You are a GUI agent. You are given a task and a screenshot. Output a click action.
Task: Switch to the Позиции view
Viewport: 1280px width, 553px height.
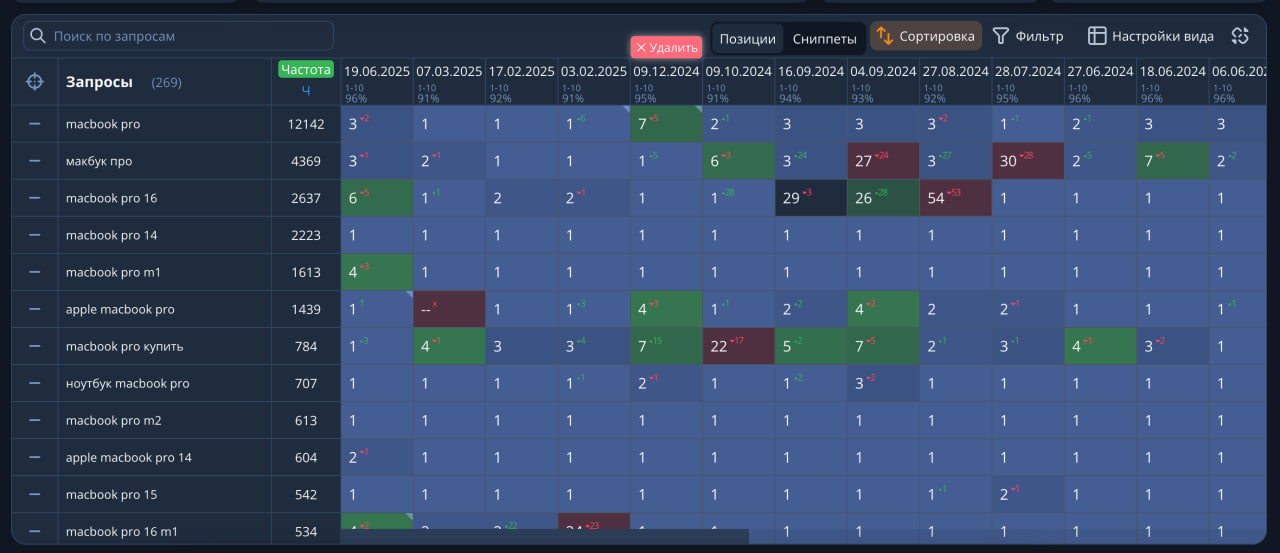[747, 39]
